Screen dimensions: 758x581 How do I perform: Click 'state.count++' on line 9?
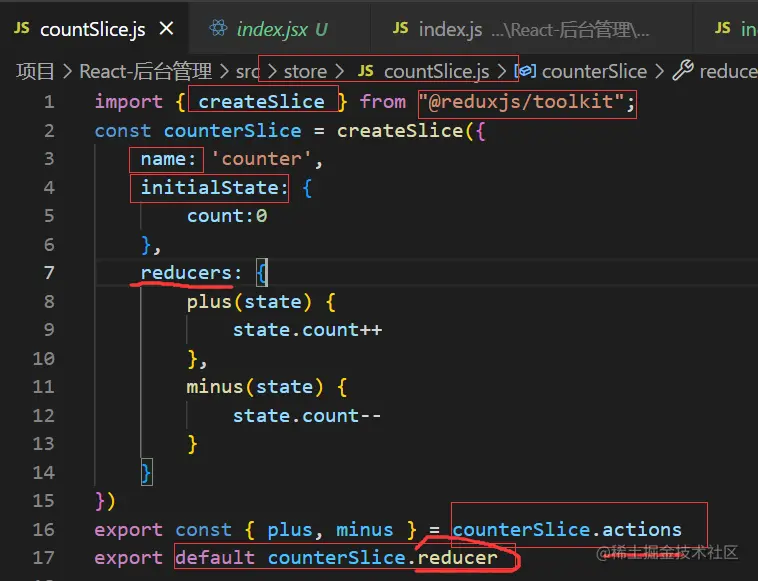(307, 330)
